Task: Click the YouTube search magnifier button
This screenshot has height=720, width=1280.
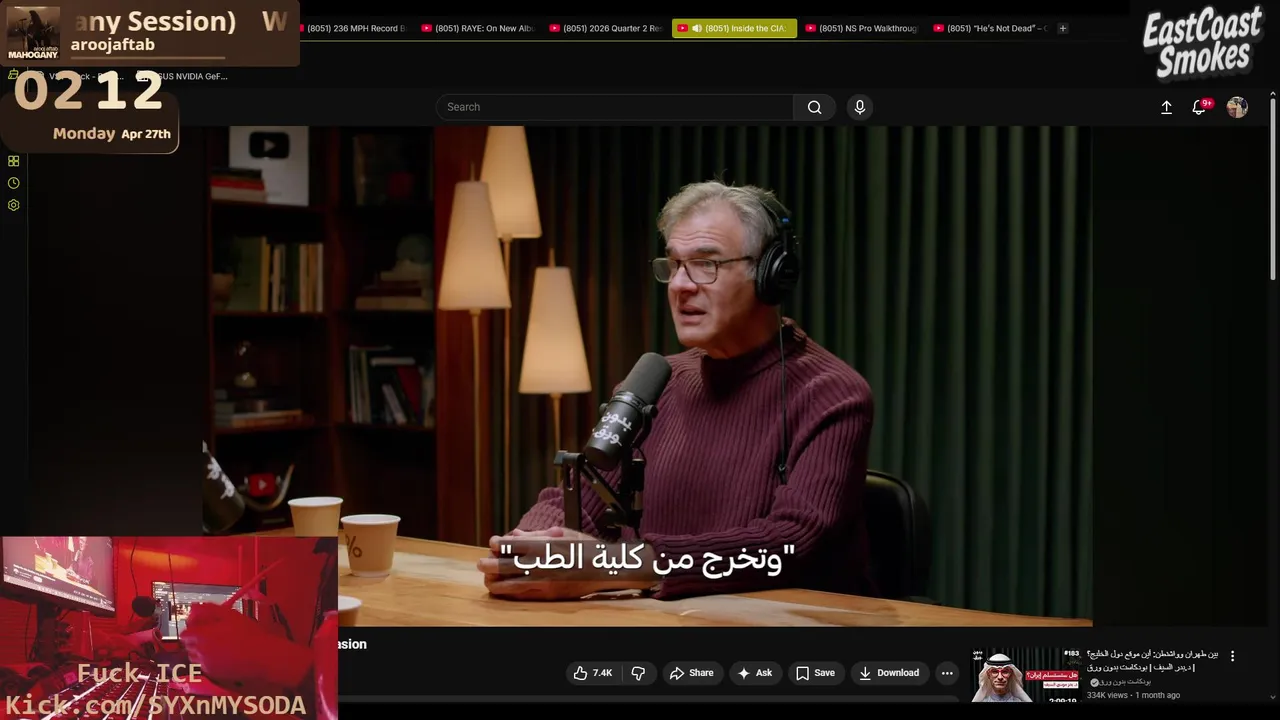Action: tap(815, 107)
